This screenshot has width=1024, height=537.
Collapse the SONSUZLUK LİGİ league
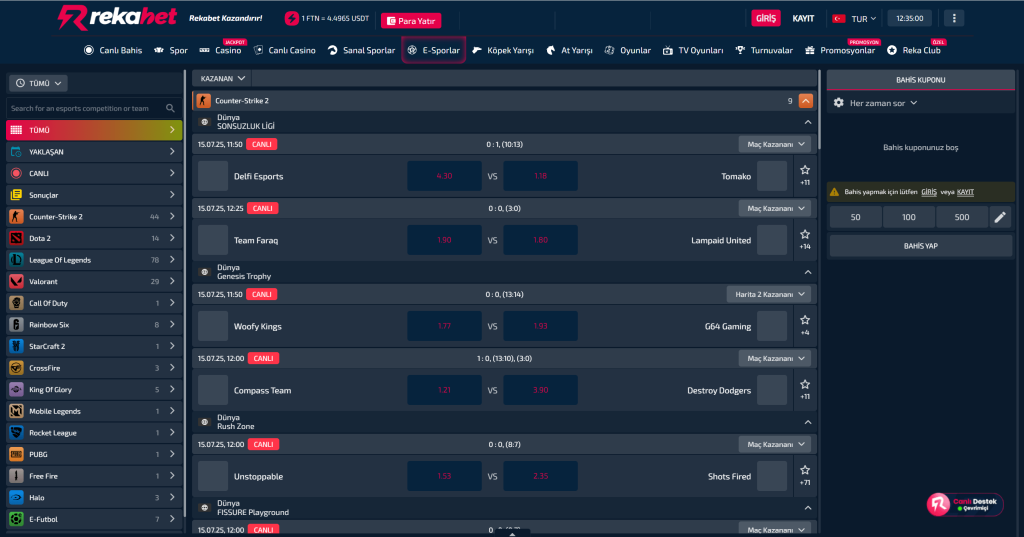point(808,122)
